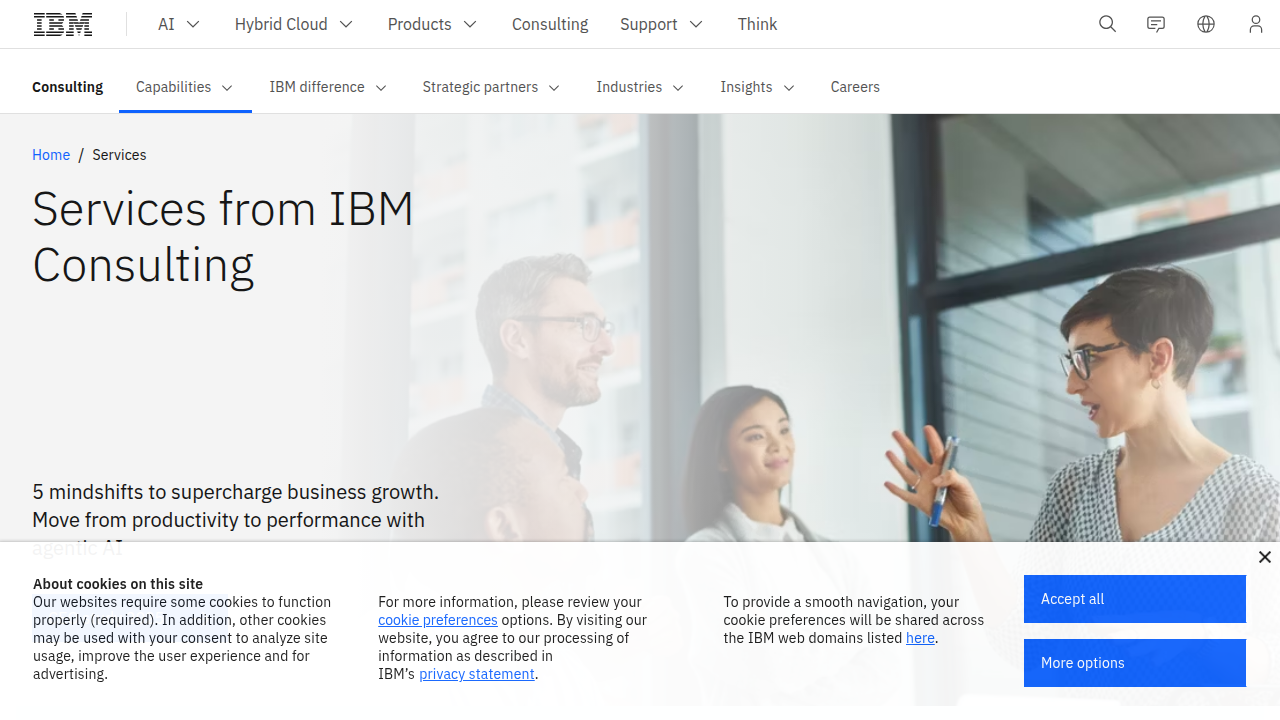Expand the Capabilities dropdown

click(x=227, y=88)
